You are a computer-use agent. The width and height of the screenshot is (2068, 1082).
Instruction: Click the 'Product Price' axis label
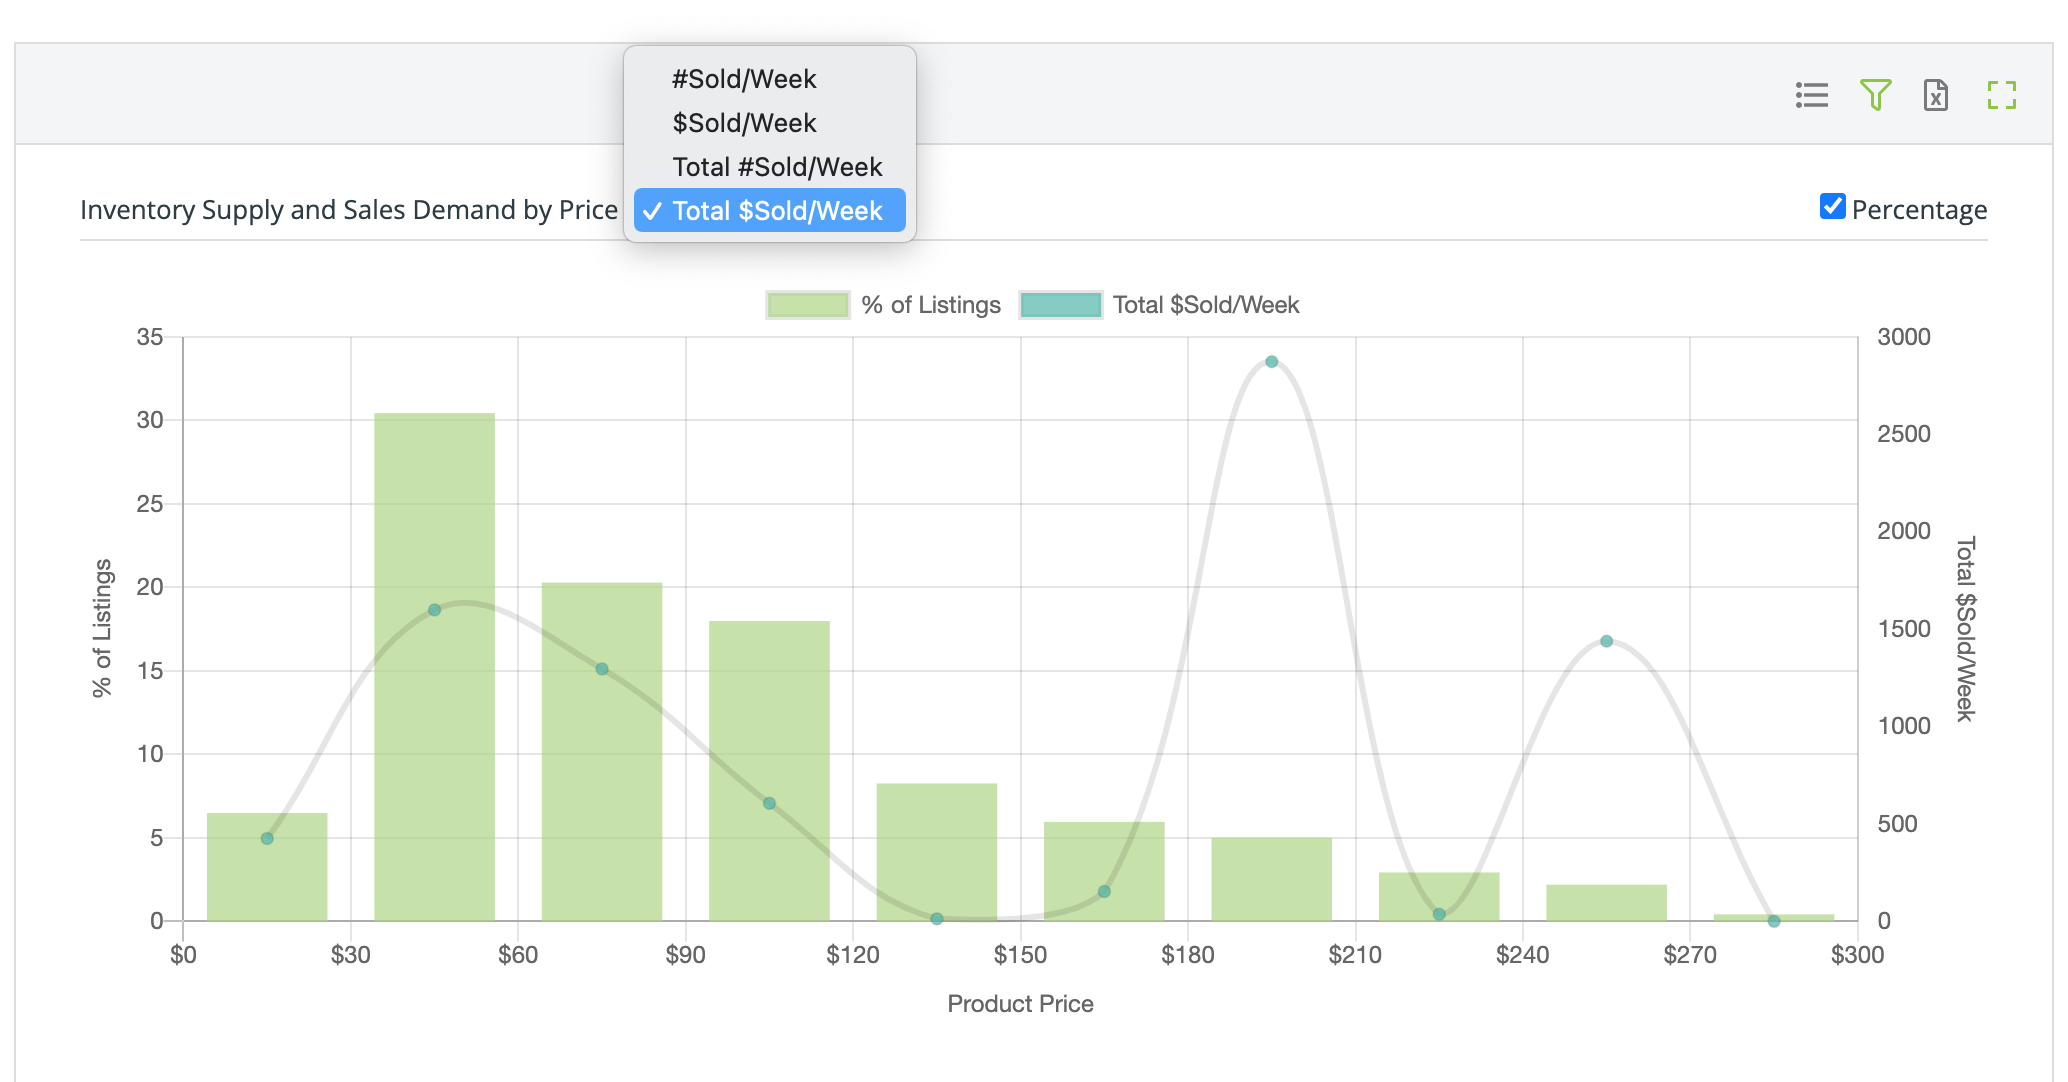pyautogui.click(x=1020, y=1003)
